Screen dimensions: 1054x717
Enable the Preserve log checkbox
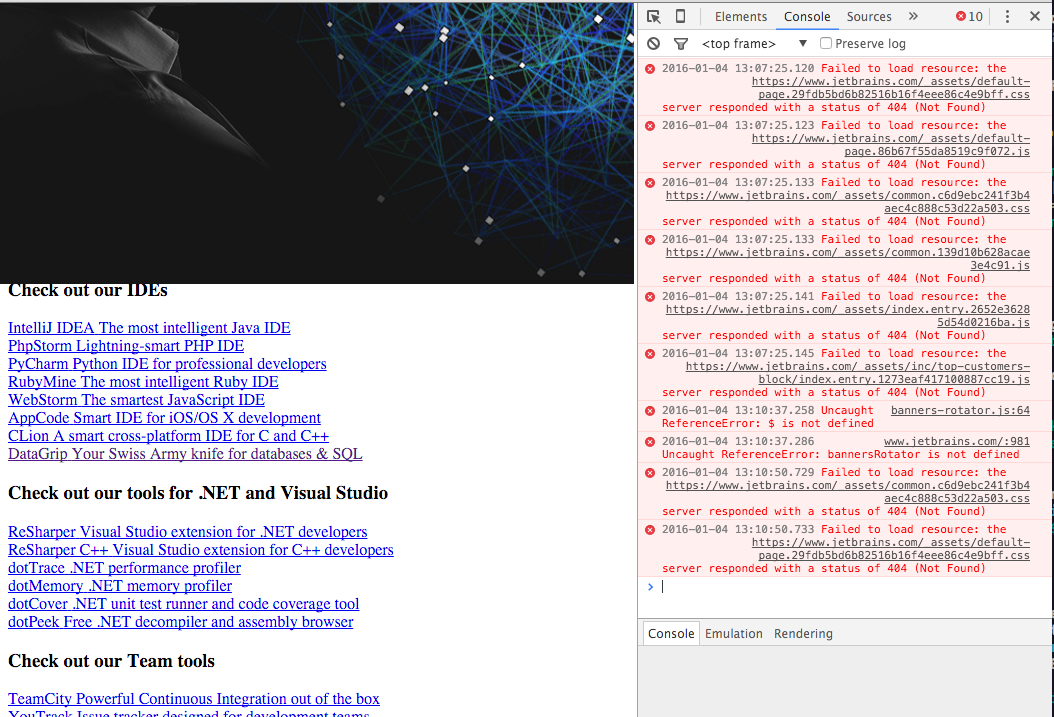click(x=826, y=43)
